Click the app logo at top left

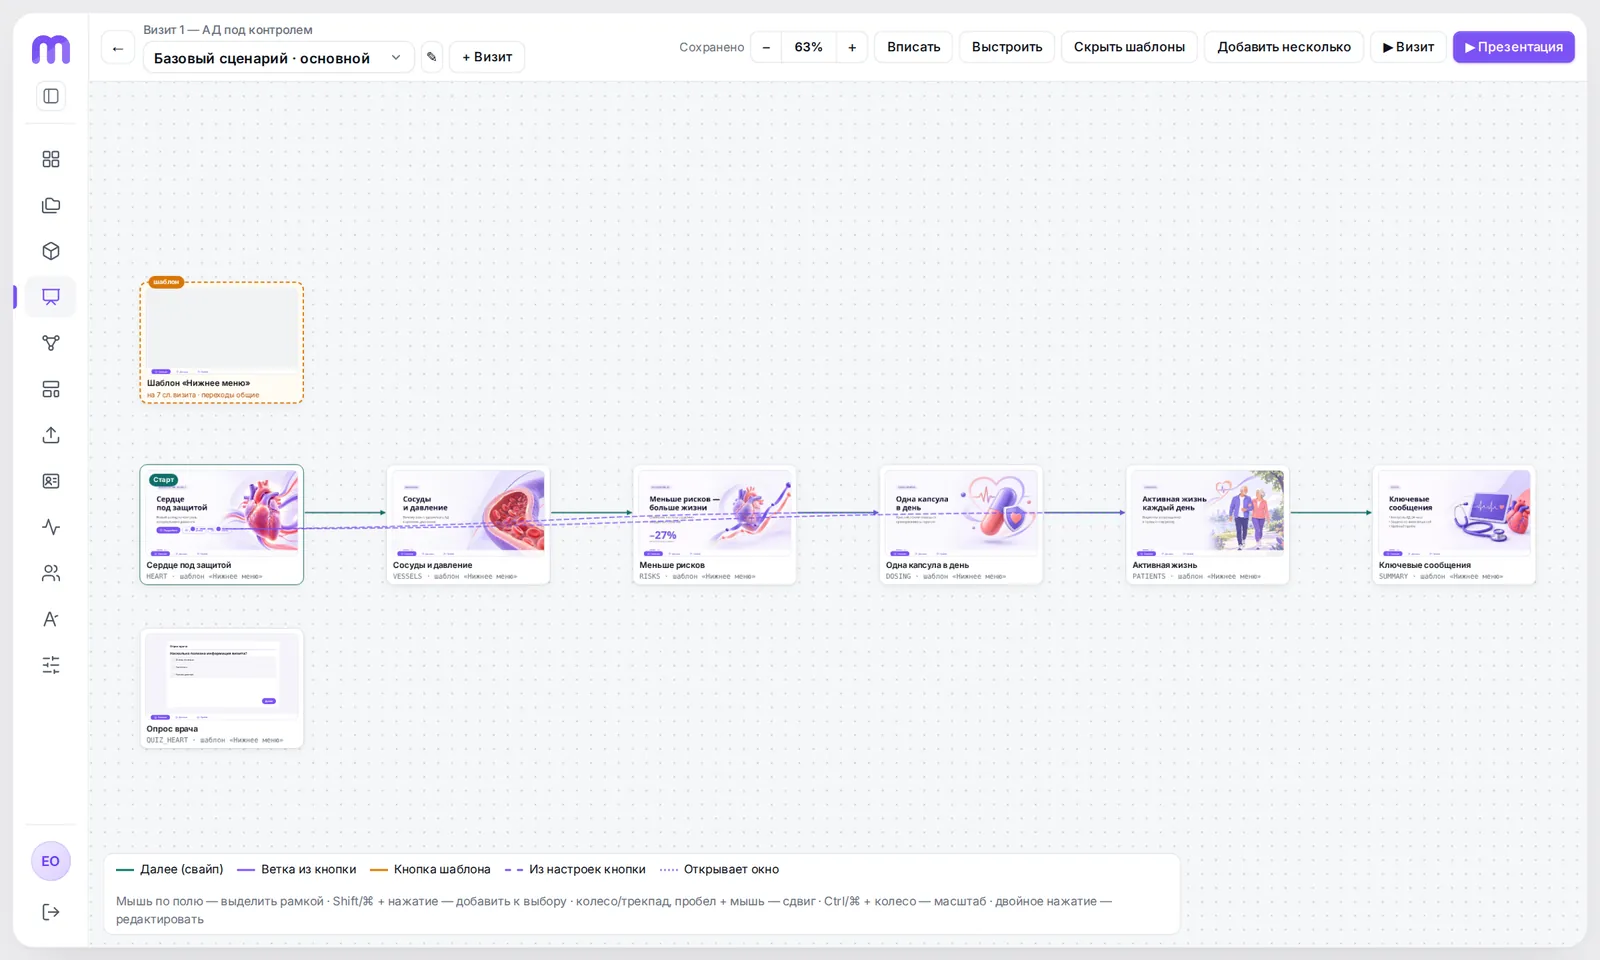click(51, 49)
